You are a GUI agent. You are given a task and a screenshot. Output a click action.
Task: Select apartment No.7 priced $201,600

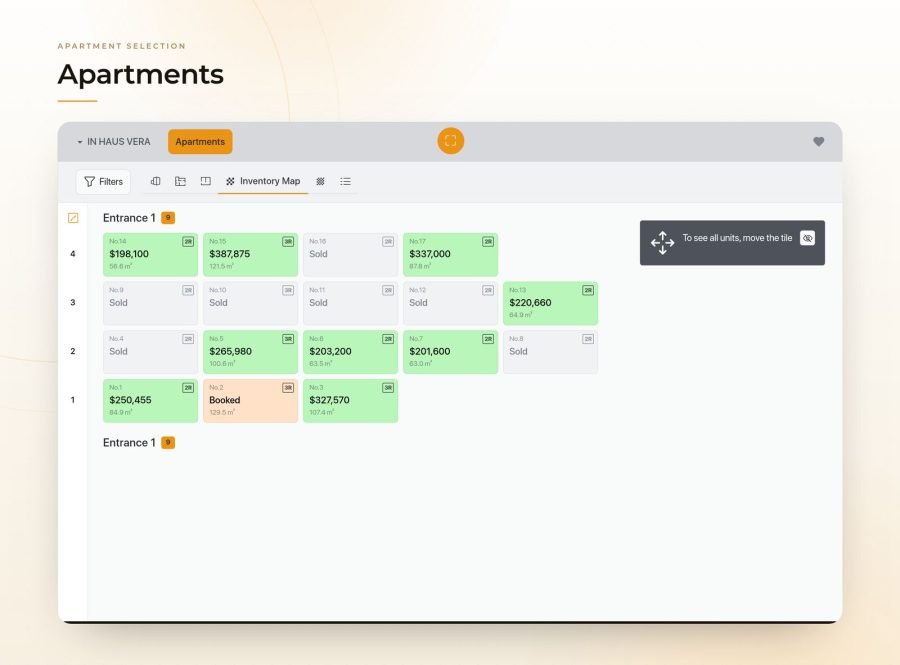(x=451, y=352)
